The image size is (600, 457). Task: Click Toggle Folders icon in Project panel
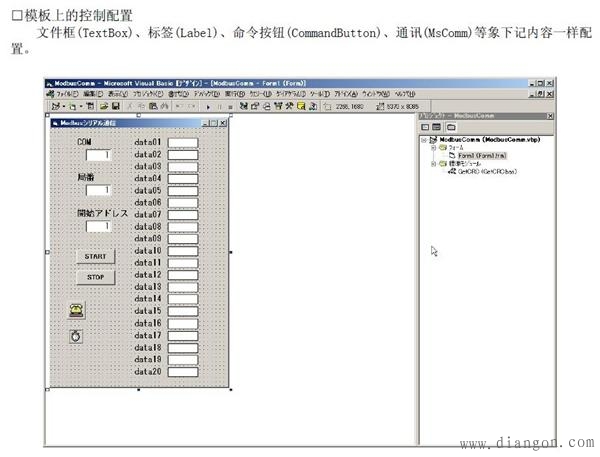[x=451, y=127]
